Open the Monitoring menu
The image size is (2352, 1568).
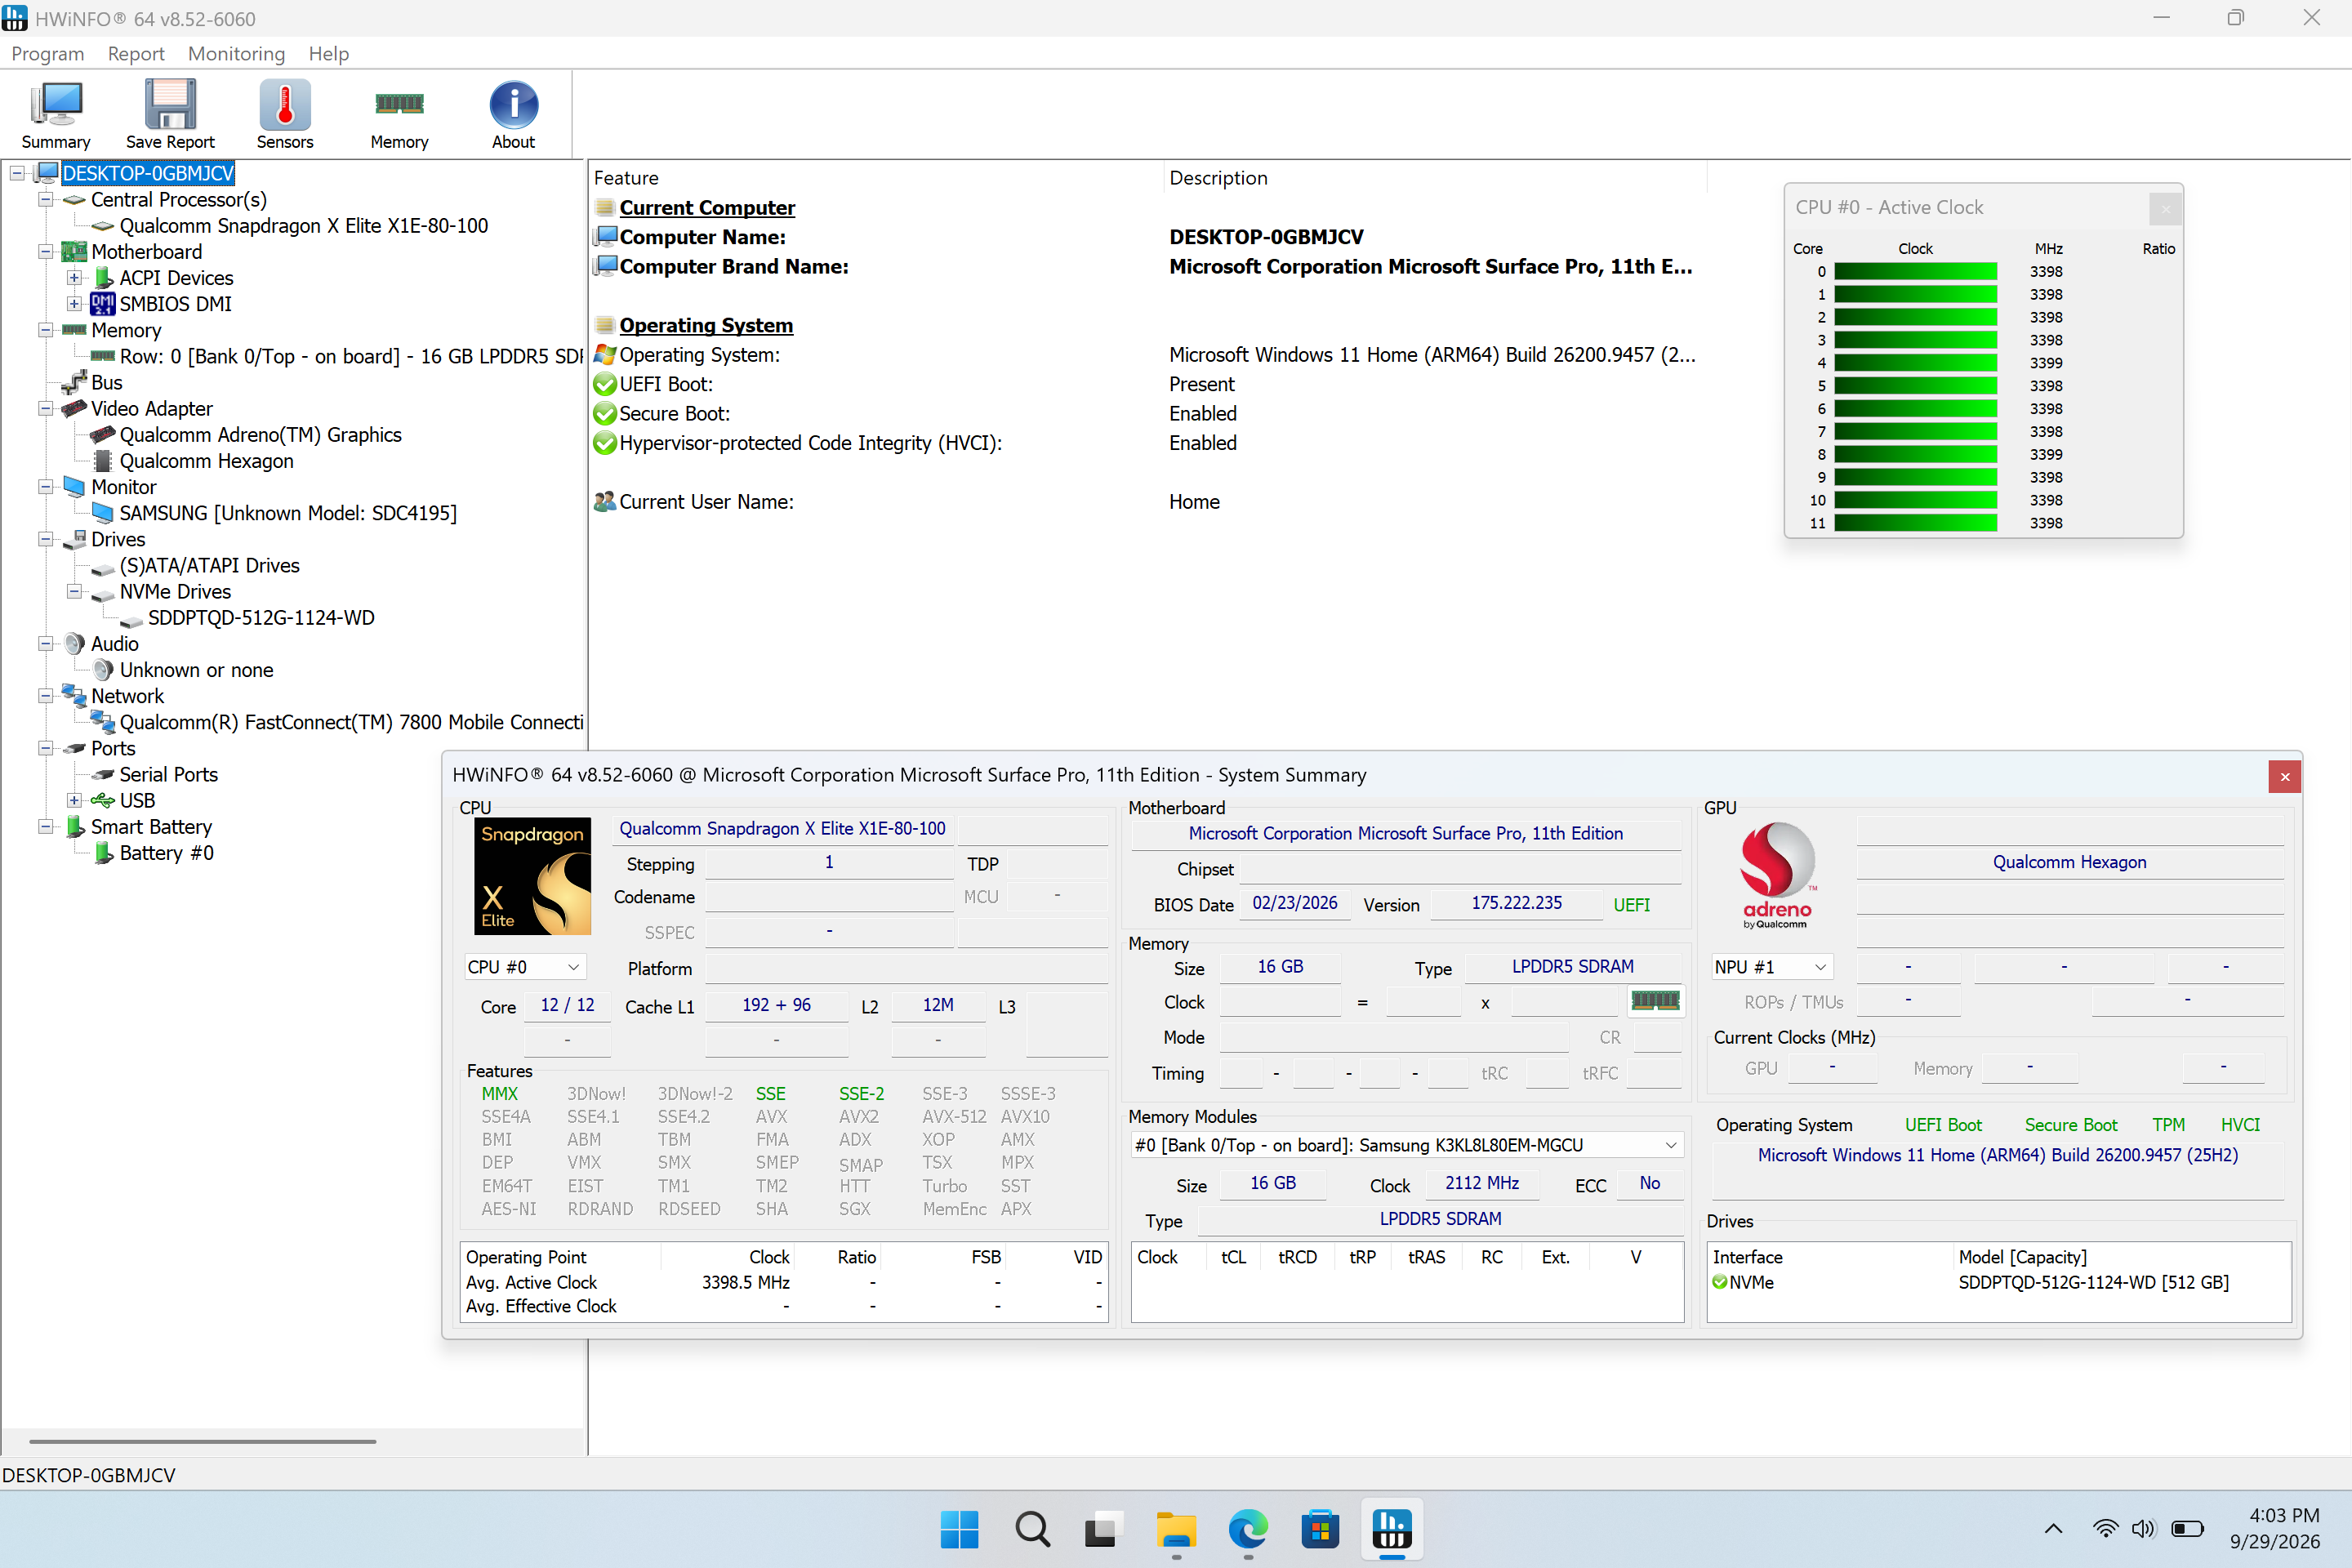[x=236, y=54]
